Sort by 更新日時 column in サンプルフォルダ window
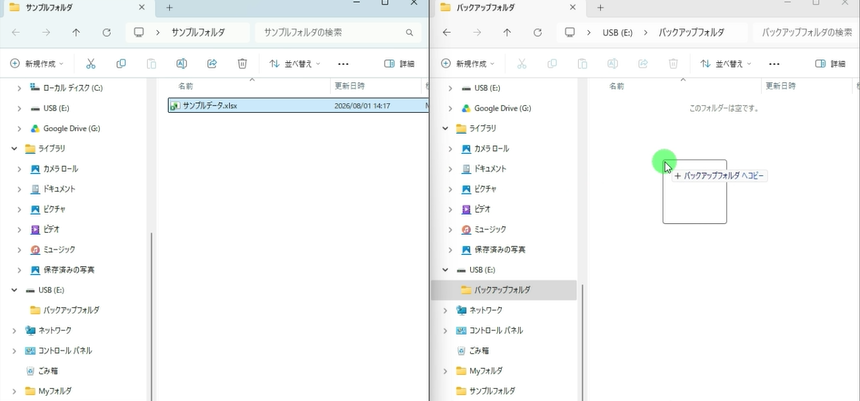The height and width of the screenshot is (401, 860). (350, 86)
